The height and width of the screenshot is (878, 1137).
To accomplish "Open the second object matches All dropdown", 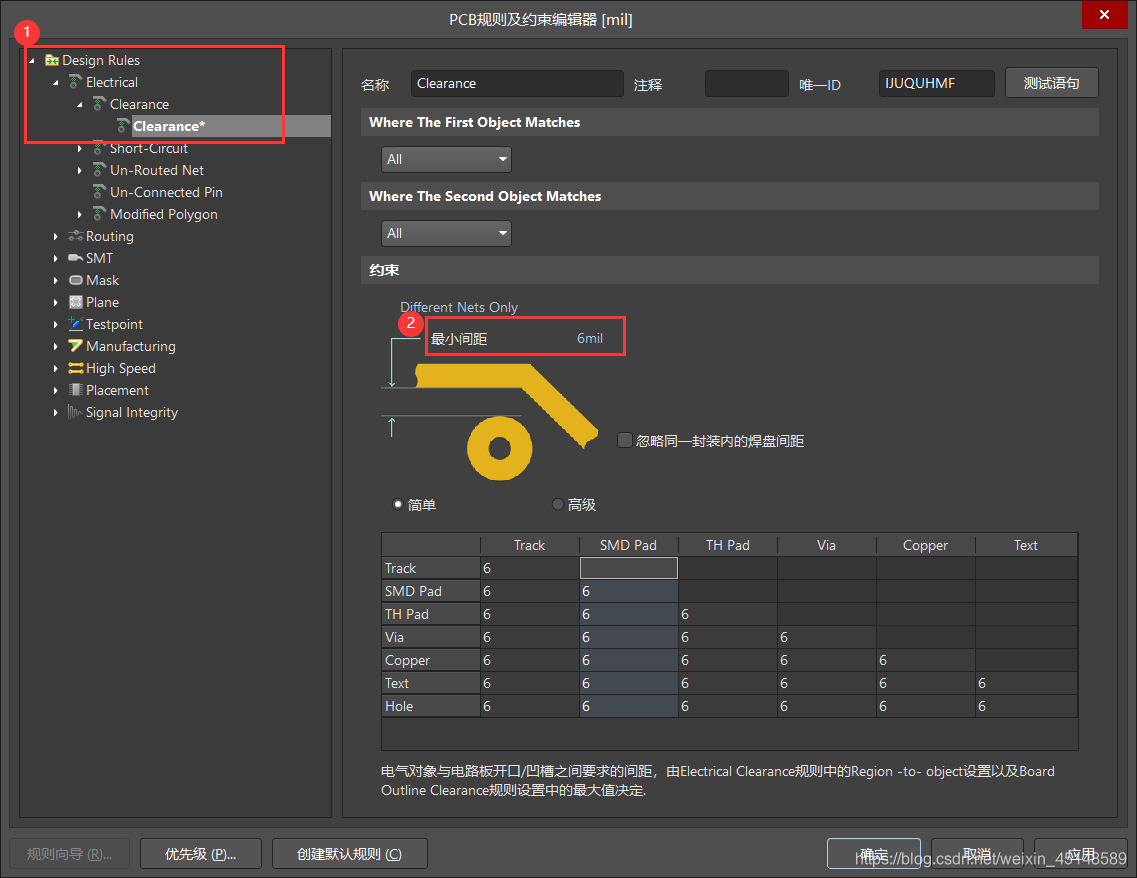I will point(446,233).
